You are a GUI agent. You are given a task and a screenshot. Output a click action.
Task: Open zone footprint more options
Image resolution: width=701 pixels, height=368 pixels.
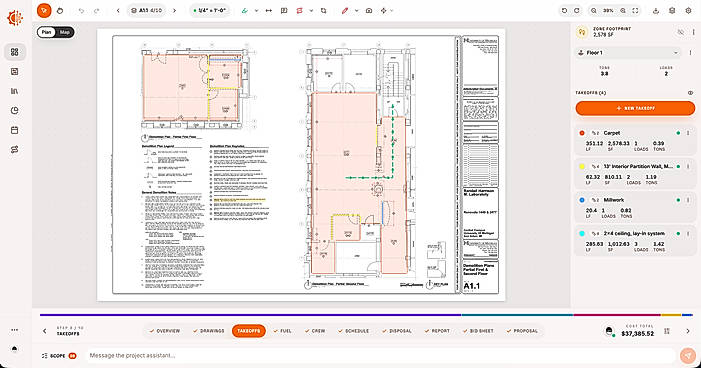[693, 32]
